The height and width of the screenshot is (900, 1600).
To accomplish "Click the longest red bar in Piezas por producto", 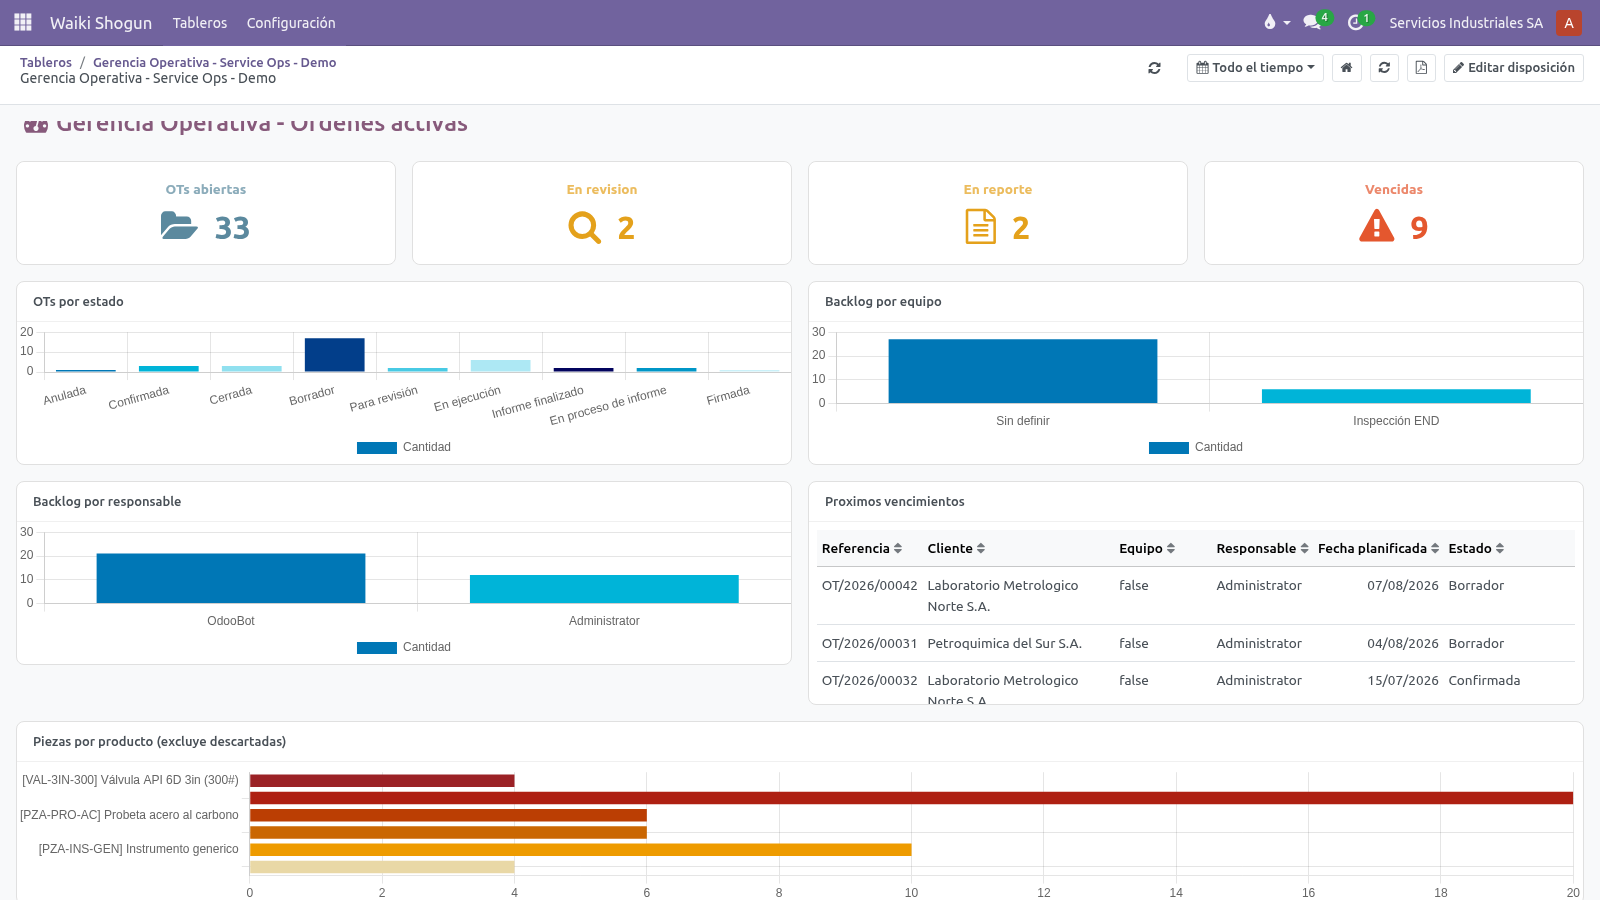I will click(x=911, y=798).
